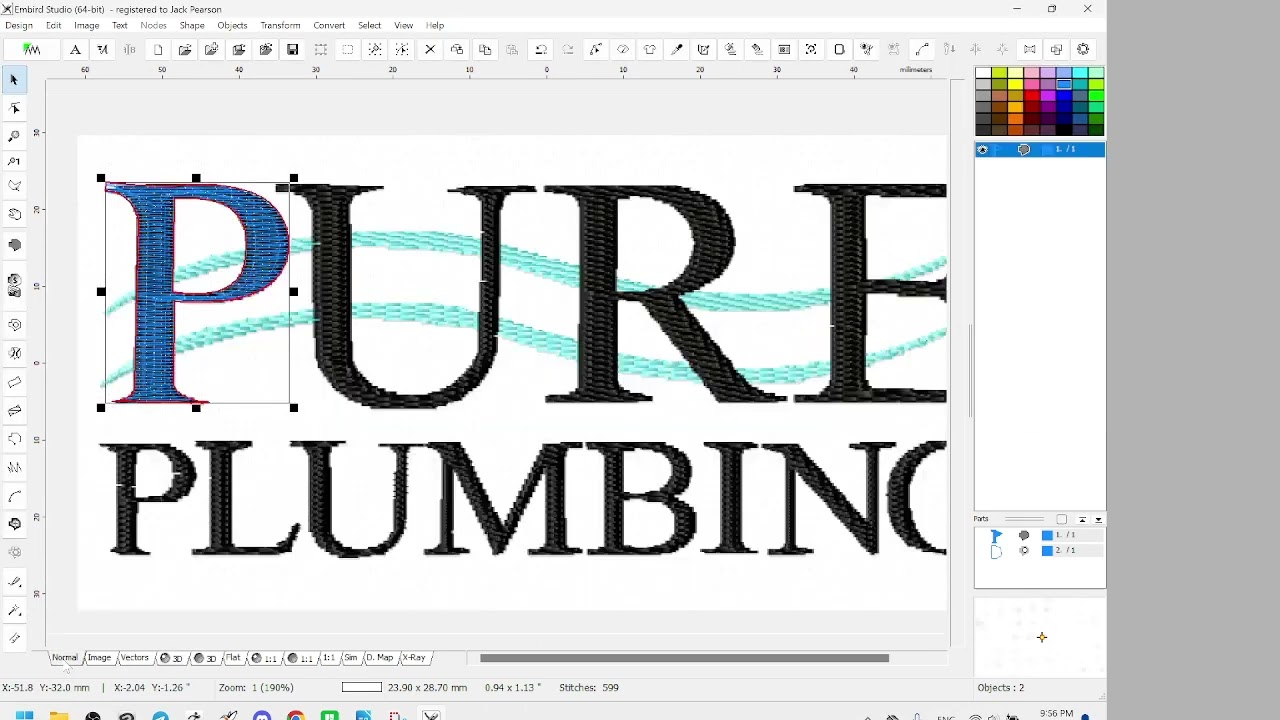The width and height of the screenshot is (1280, 720).
Task: Toggle the ring icon on part 2./1
Action: tap(1024, 551)
